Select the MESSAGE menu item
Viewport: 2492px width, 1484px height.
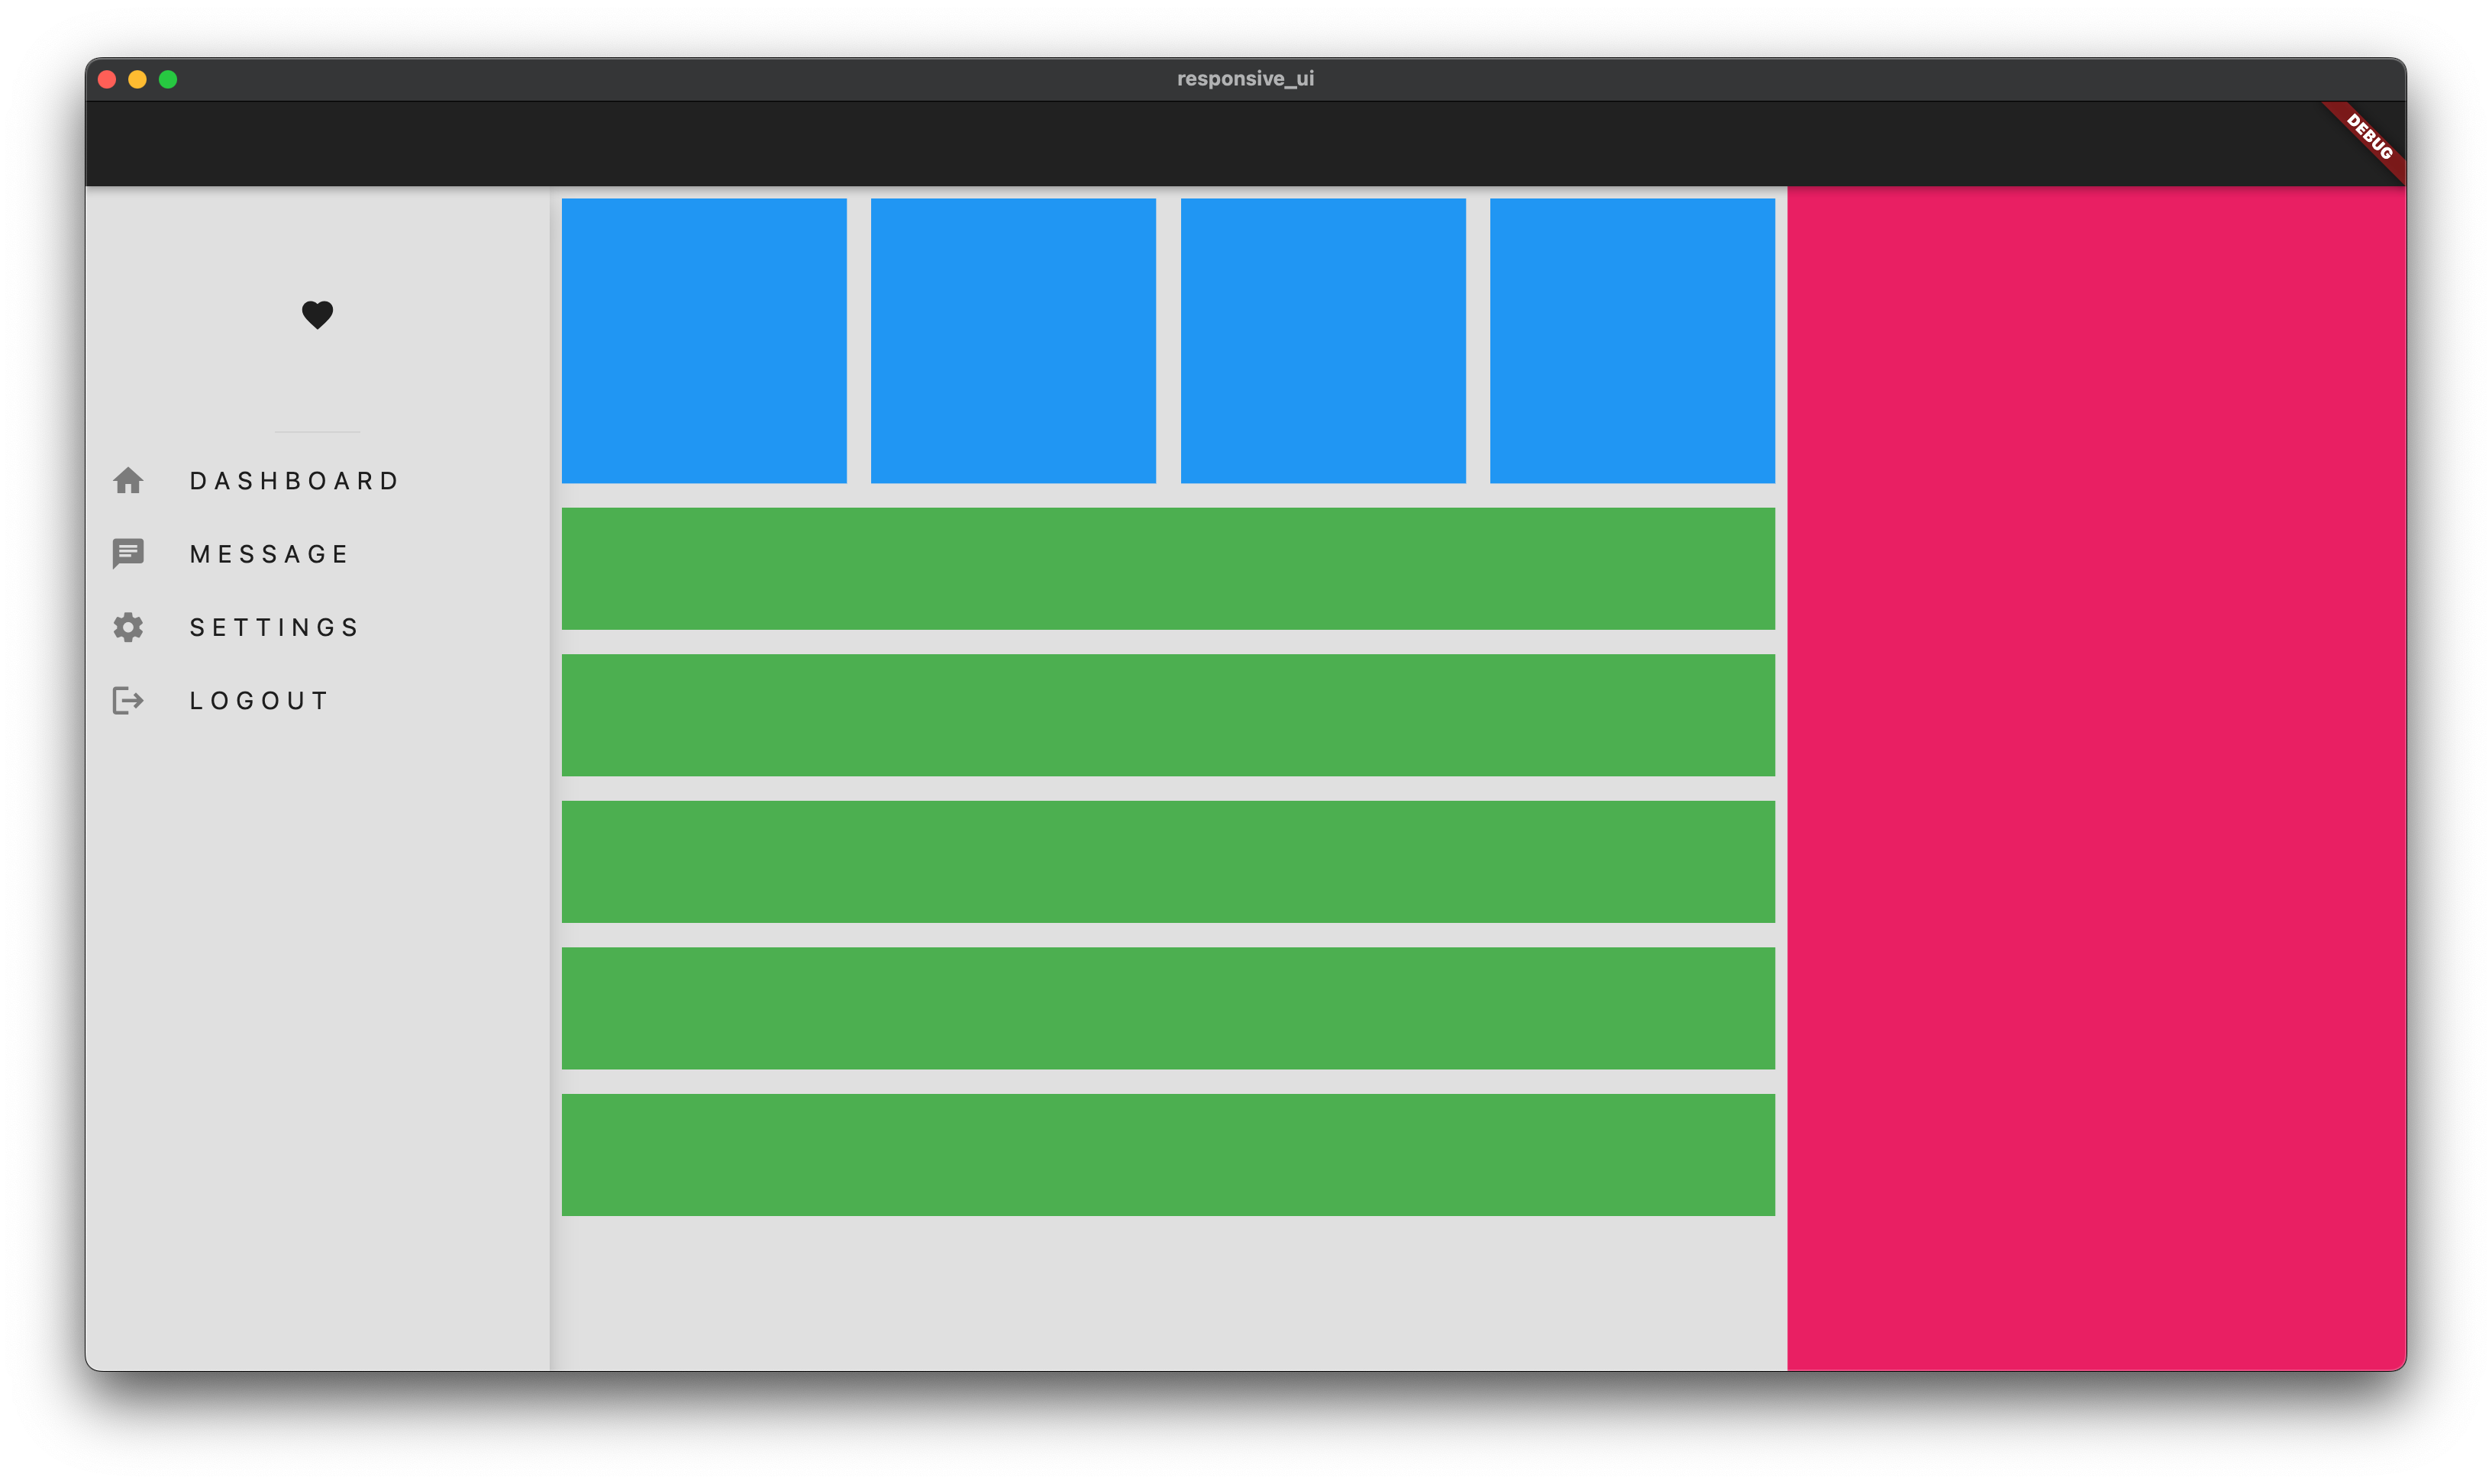click(x=317, y=554)
